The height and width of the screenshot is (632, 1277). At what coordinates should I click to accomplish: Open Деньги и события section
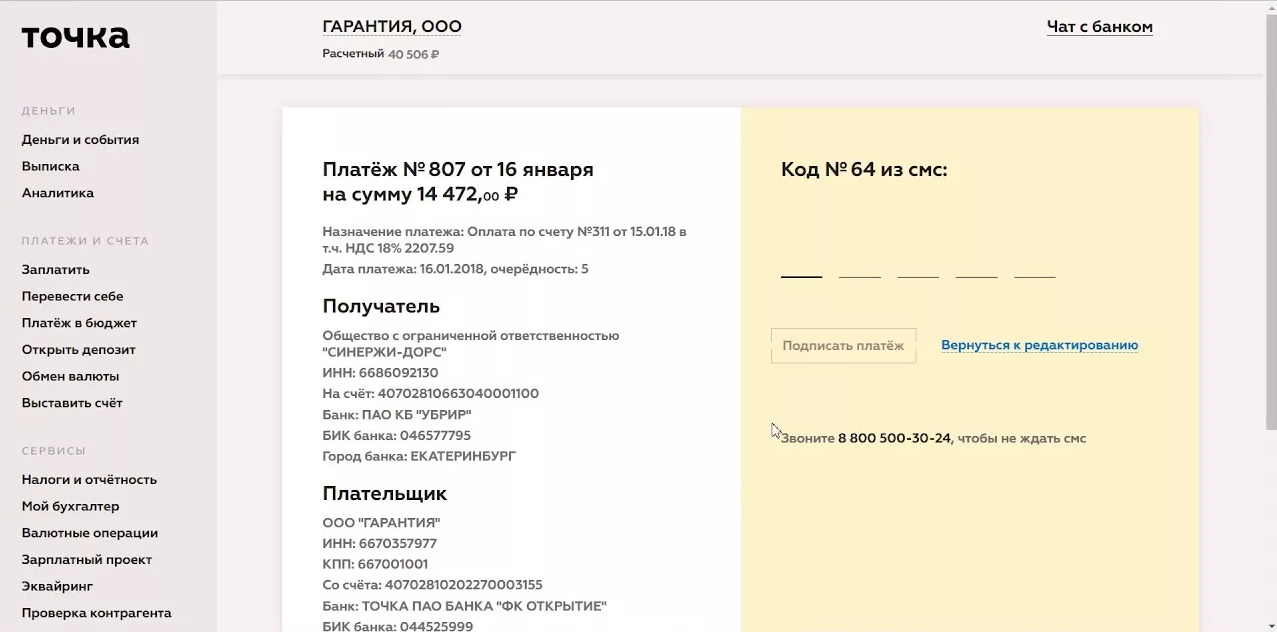80,140
